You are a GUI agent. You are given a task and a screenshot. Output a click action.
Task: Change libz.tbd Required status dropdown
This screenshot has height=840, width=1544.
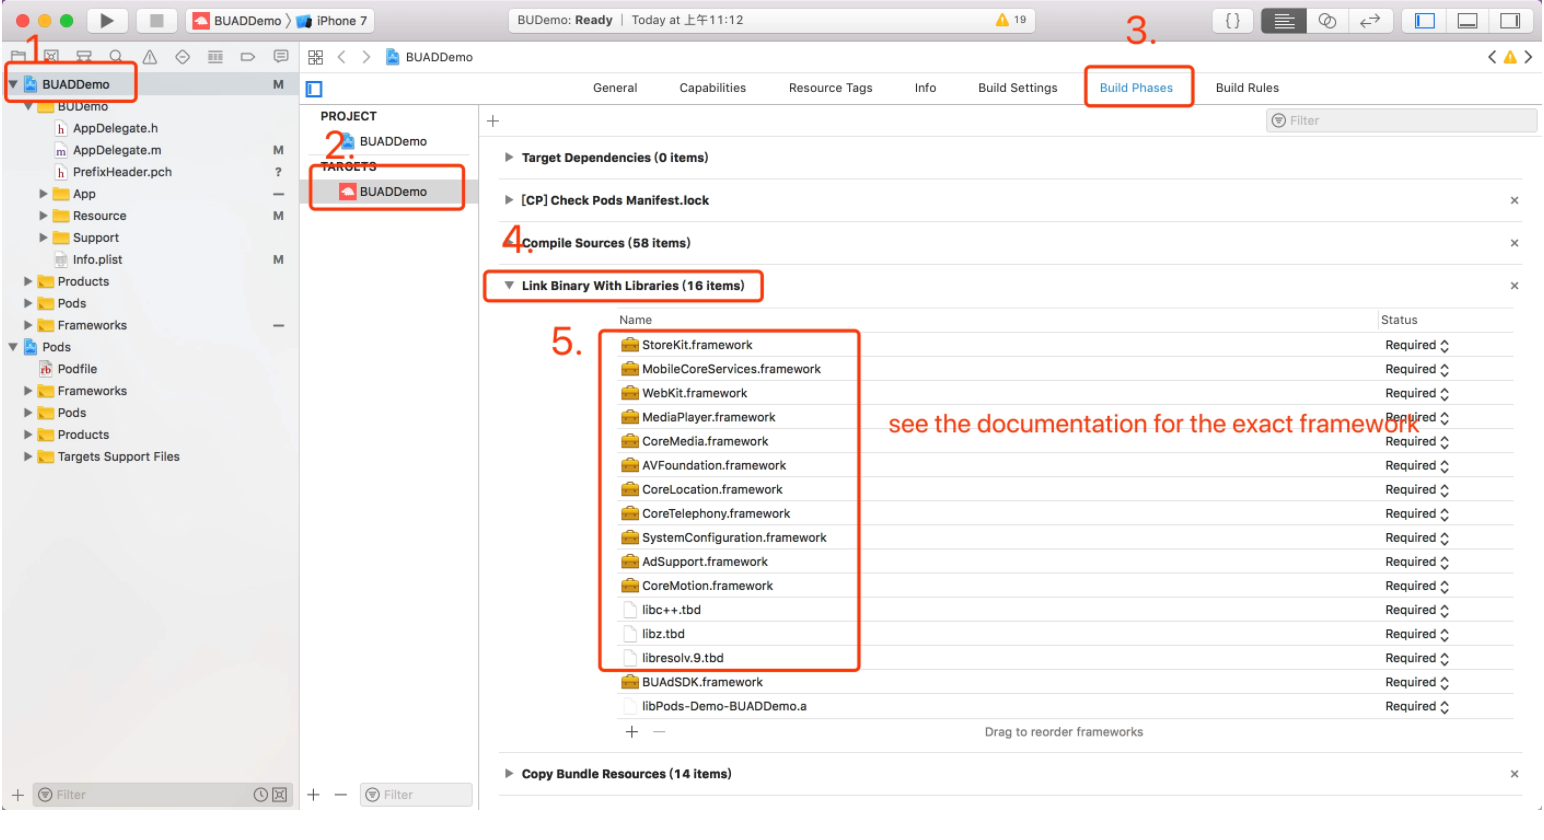1417,634
